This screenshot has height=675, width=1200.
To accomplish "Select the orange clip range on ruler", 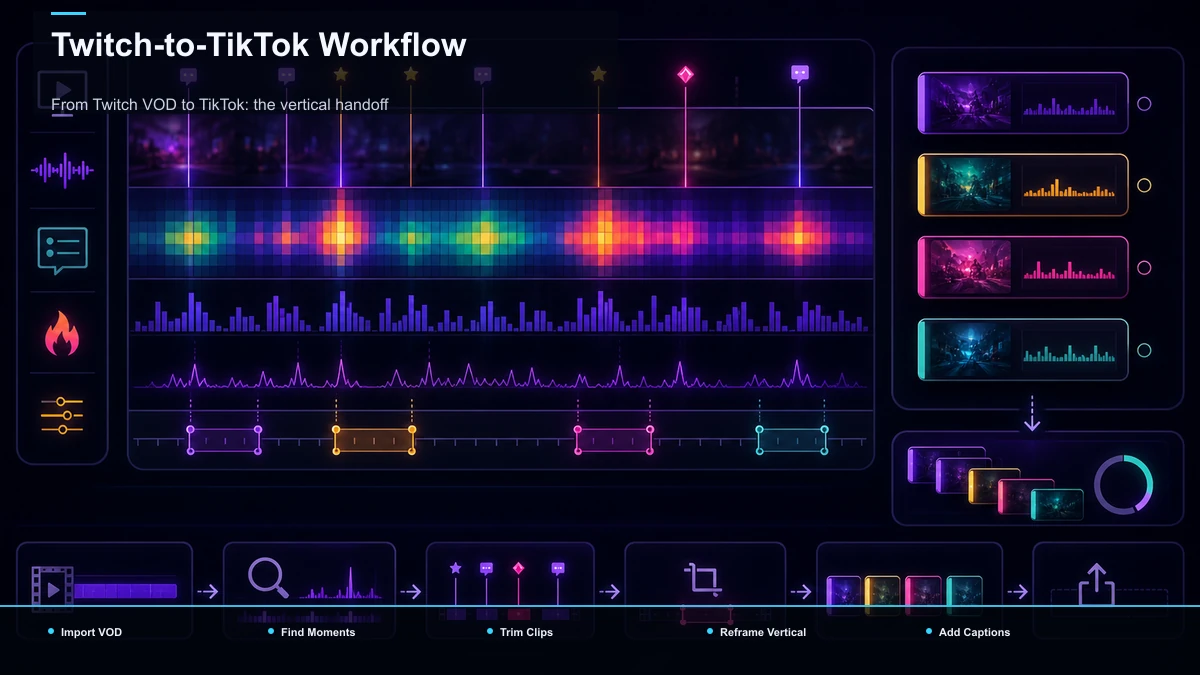I will click(374, 440).
